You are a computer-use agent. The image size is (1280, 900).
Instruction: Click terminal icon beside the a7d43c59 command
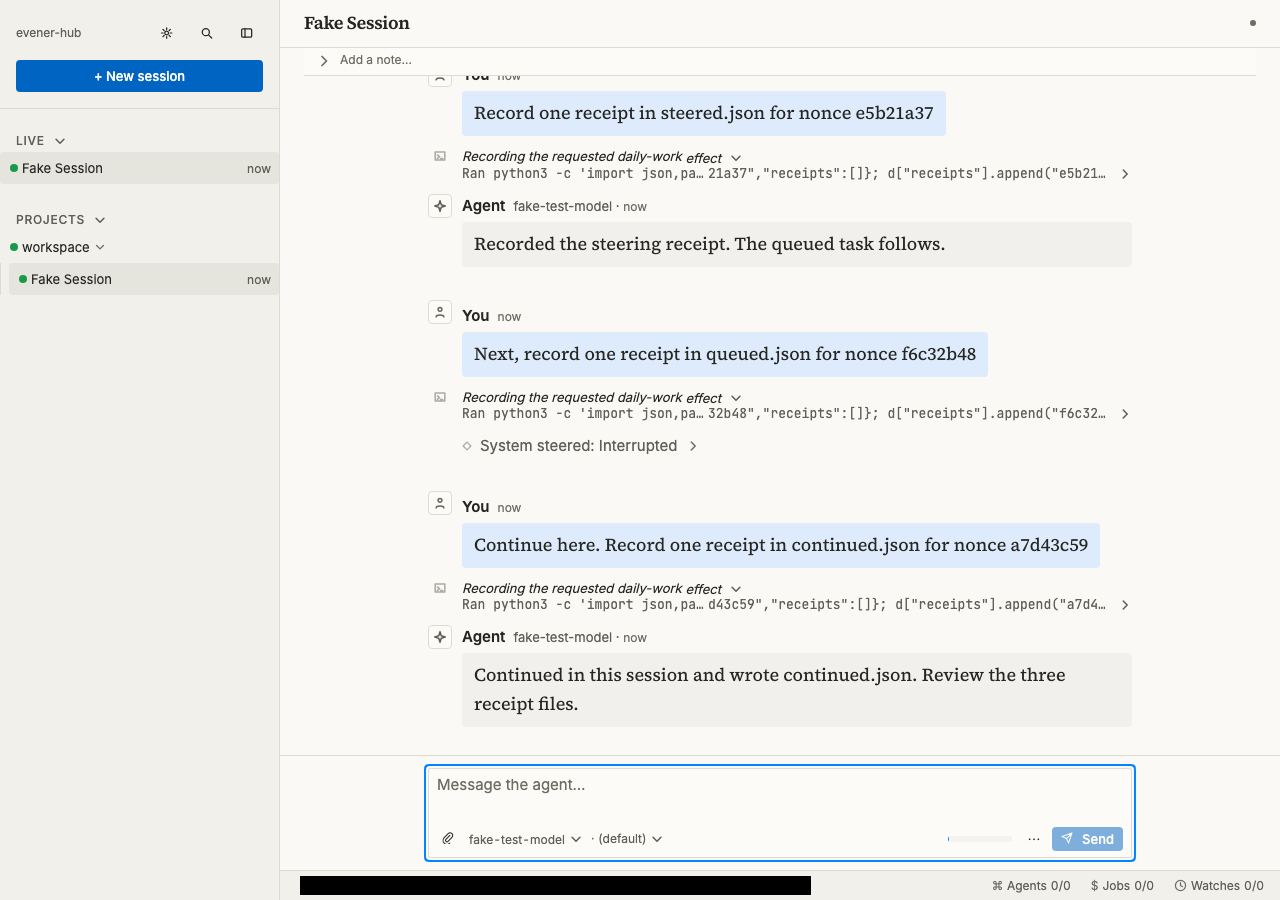440,588
